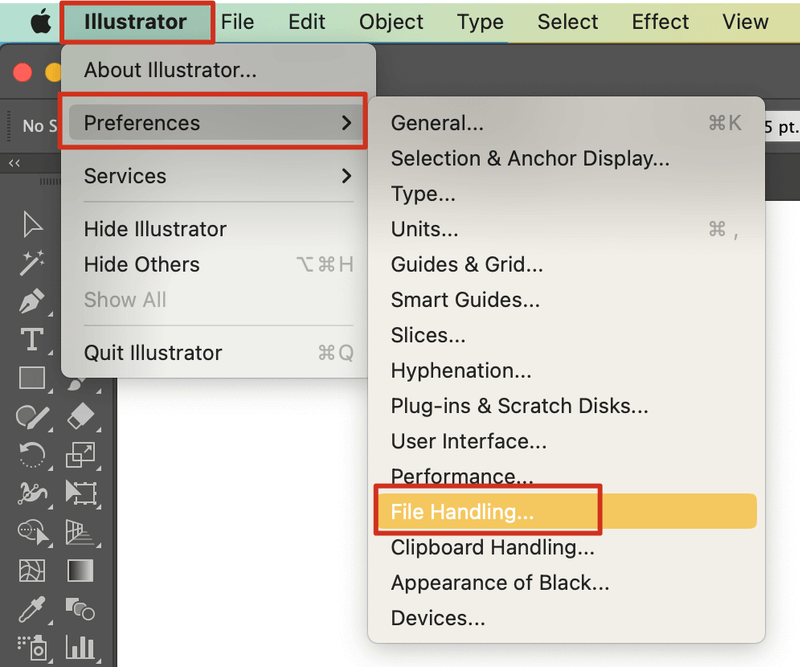Screen dimensions: 800x667
Task: Choose the Pen tool
Action: click(30, 300)
